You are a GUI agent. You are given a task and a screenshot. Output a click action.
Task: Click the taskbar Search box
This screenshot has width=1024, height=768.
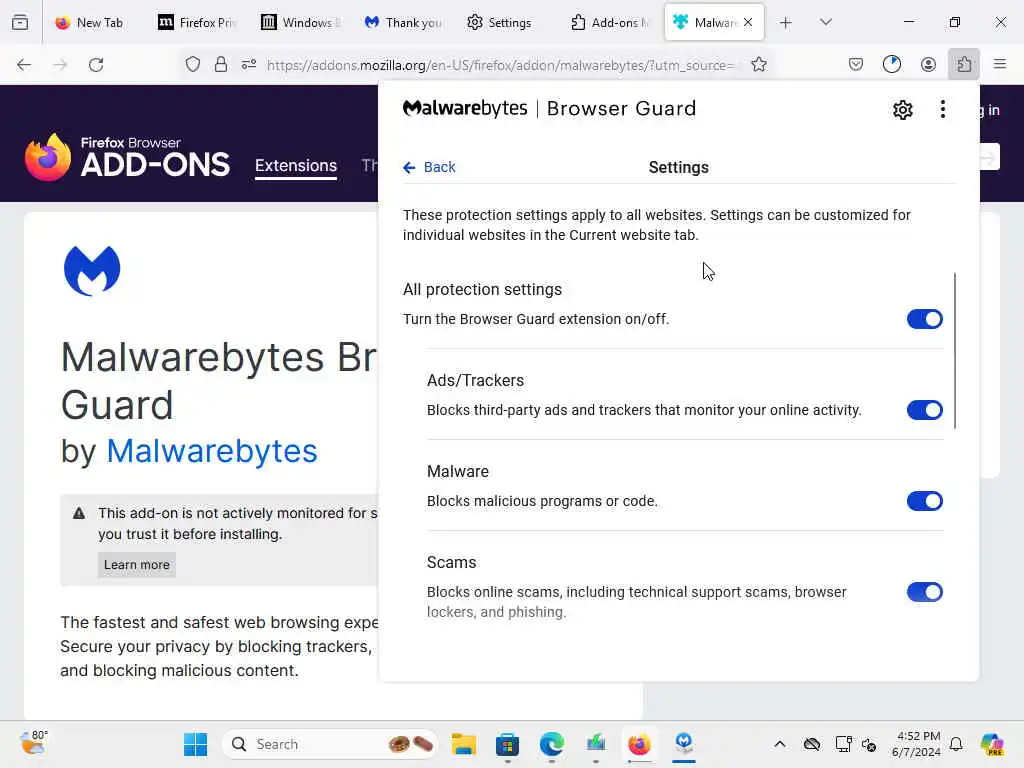(x=330, y=744)
